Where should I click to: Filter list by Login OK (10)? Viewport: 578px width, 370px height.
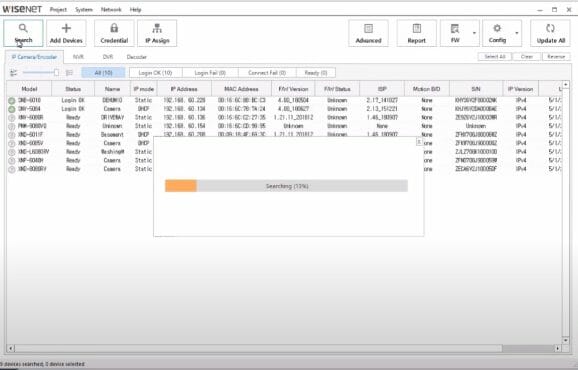coord(155,73)
